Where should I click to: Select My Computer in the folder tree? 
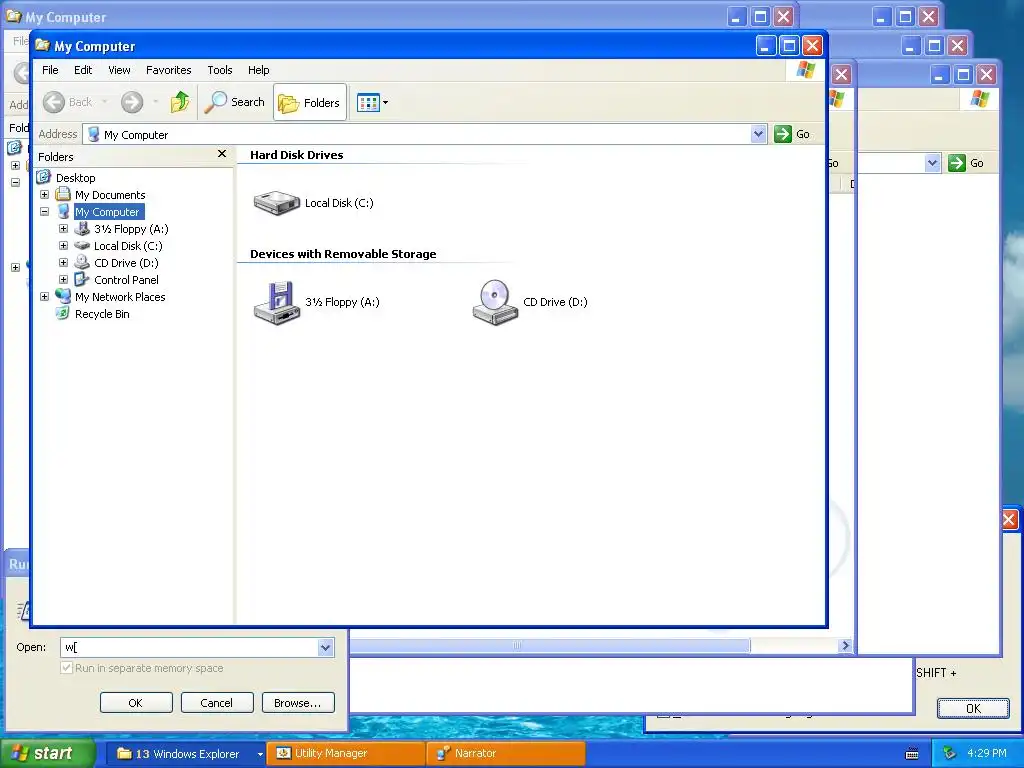pos(107,212)
